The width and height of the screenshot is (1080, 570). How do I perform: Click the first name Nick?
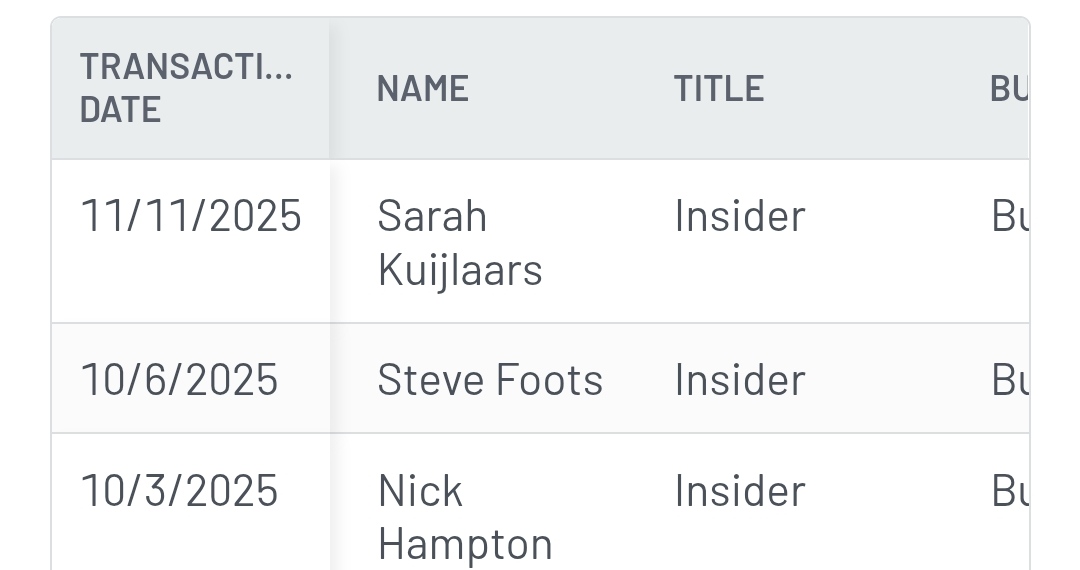pyautogui.click(x=420, y=491)
